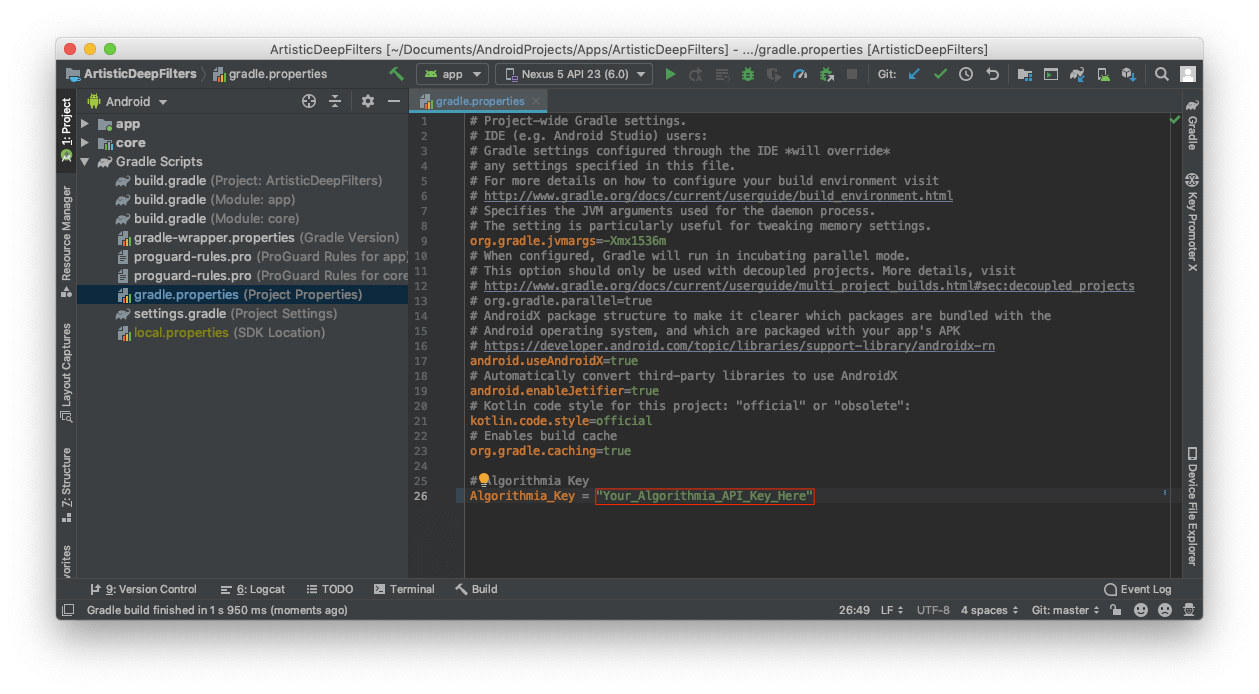Click the sad smiley feedback icon

[x=1165, y=610]
